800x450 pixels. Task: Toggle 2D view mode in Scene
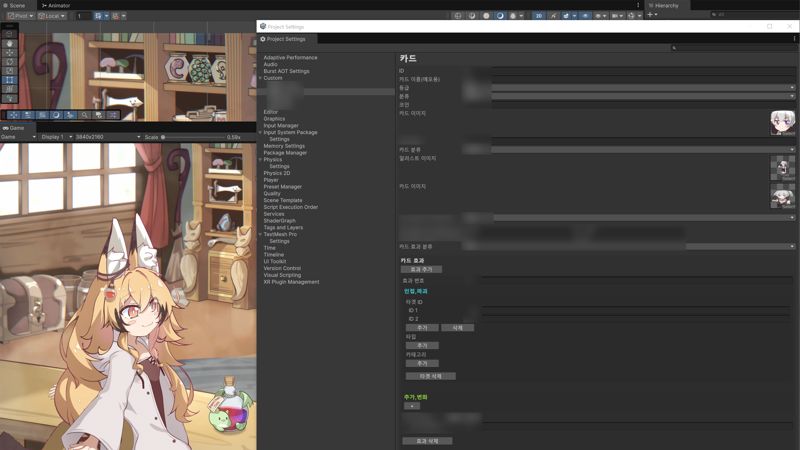[538, 16]
